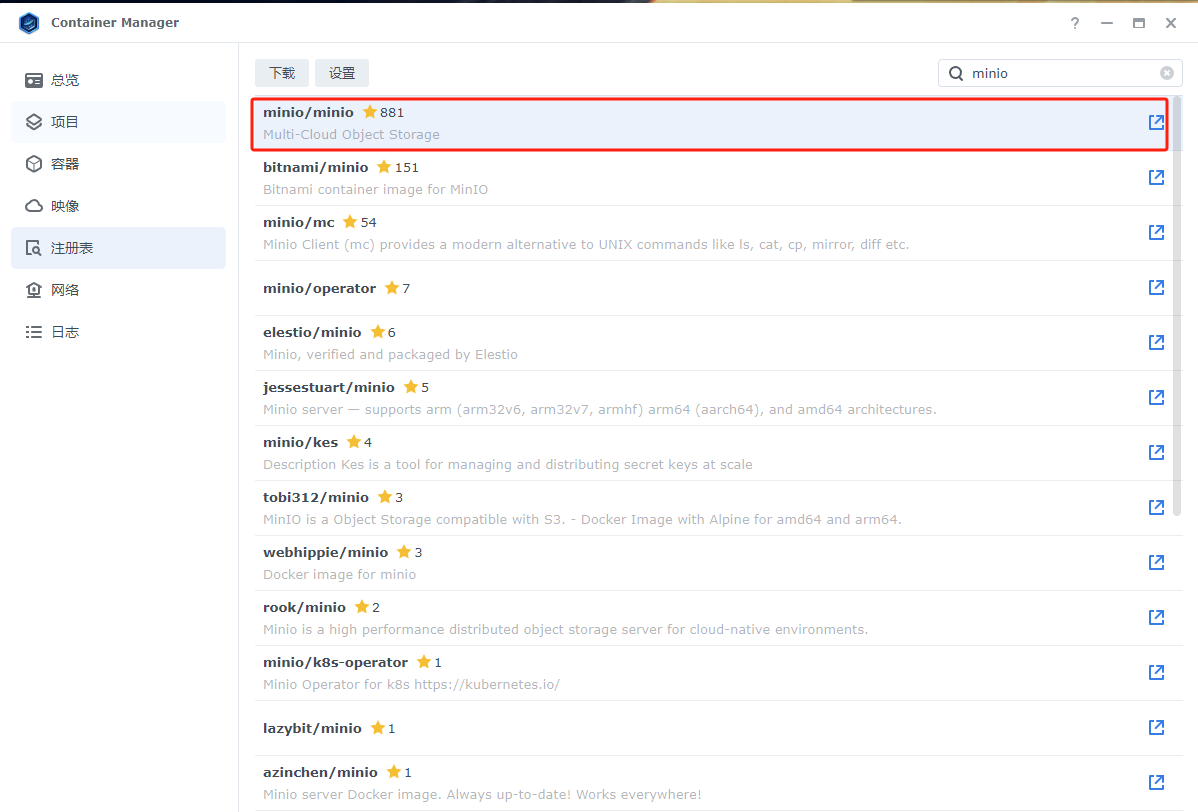Screen dimensions: 1198x812
Task: Clear the minio search text
Action: tap(1167, 73)
